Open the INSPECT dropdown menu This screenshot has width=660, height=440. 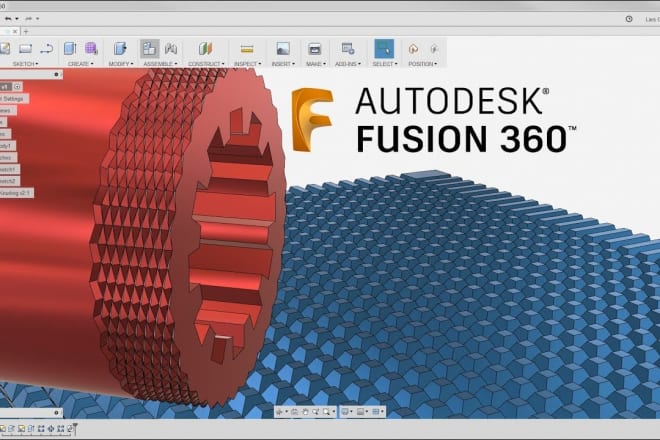coord(248,64)
